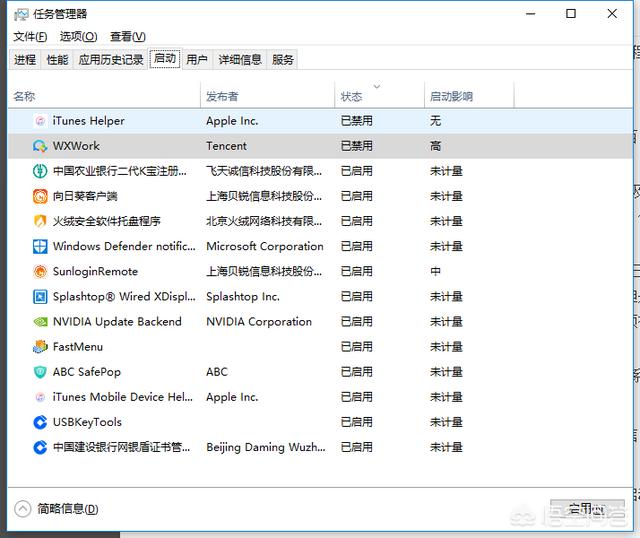Click the 中国农业银行二代K宝 icon

pos(40,171)
